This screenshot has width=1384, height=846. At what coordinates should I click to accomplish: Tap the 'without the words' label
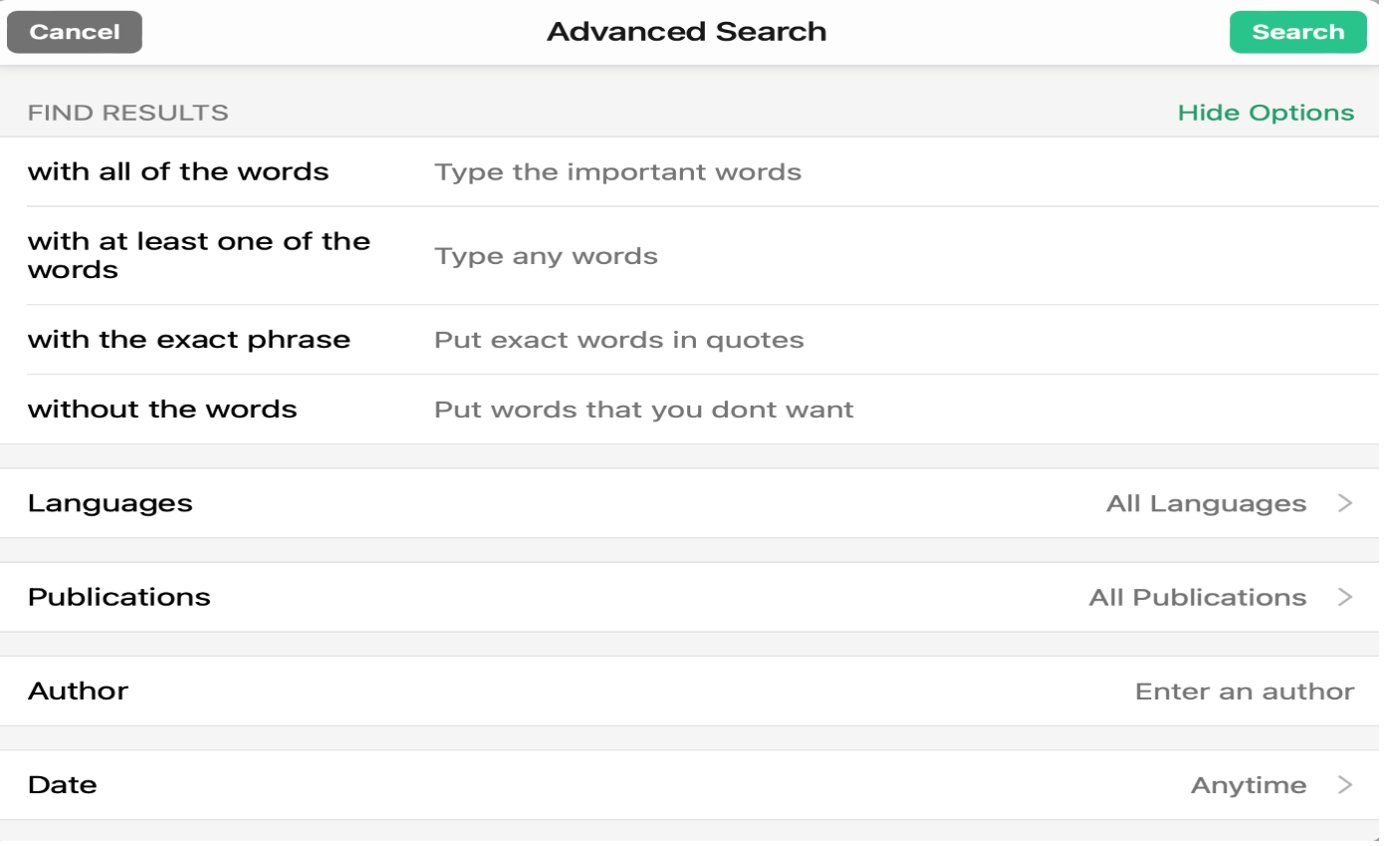162,410
